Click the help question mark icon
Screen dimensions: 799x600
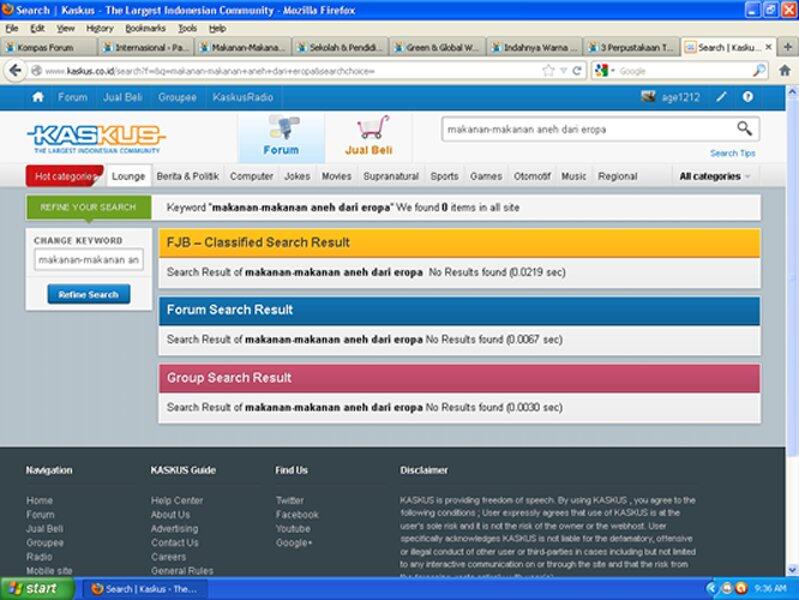pyautogui.click(x=748, y=97)
